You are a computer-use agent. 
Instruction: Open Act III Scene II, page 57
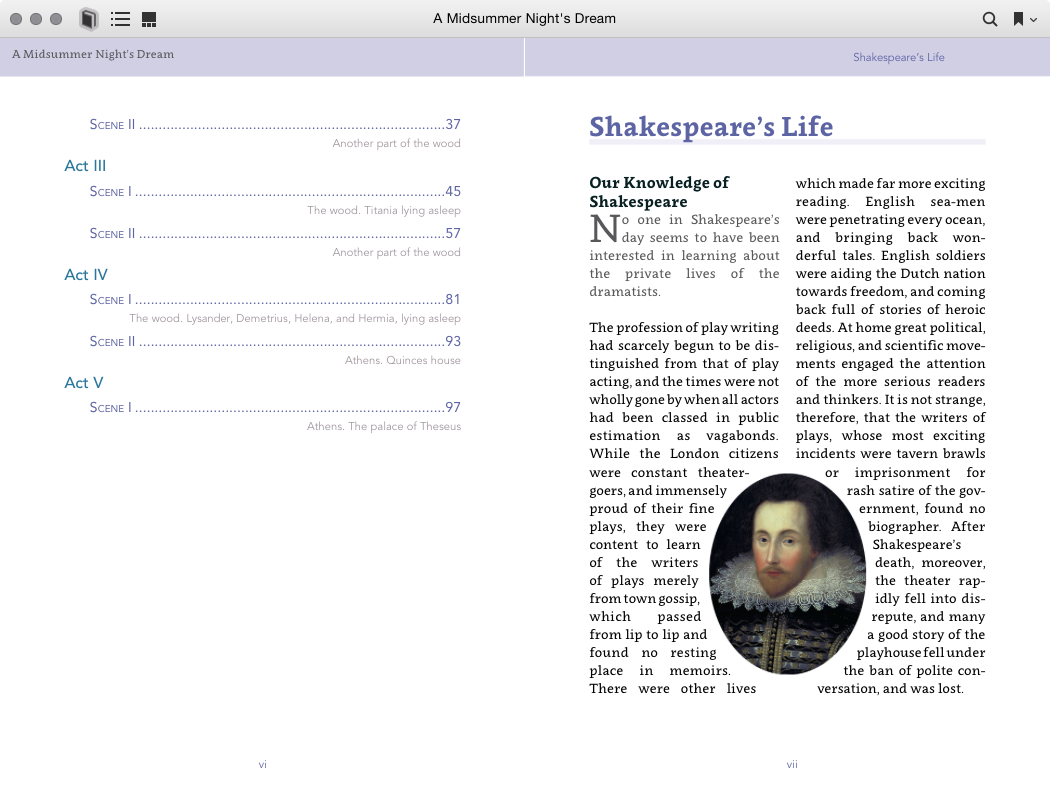click(x=275, y=233)
